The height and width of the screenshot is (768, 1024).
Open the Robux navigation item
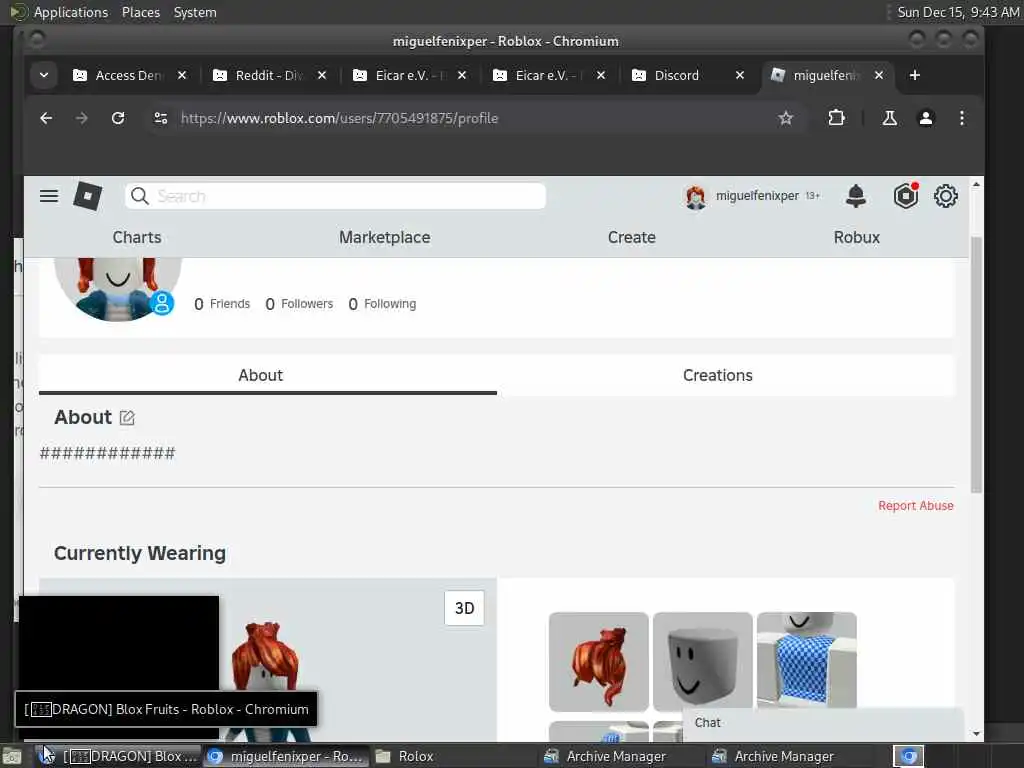tap(857, 237)
